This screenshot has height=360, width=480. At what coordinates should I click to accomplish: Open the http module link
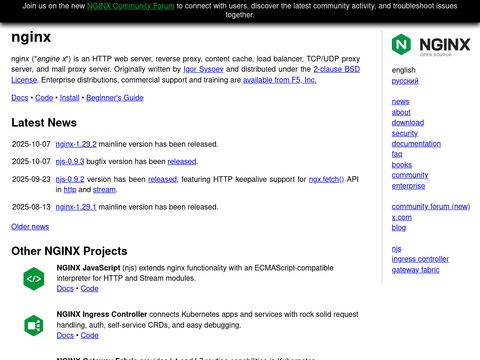pyautogui.click(x=70, y=189)
